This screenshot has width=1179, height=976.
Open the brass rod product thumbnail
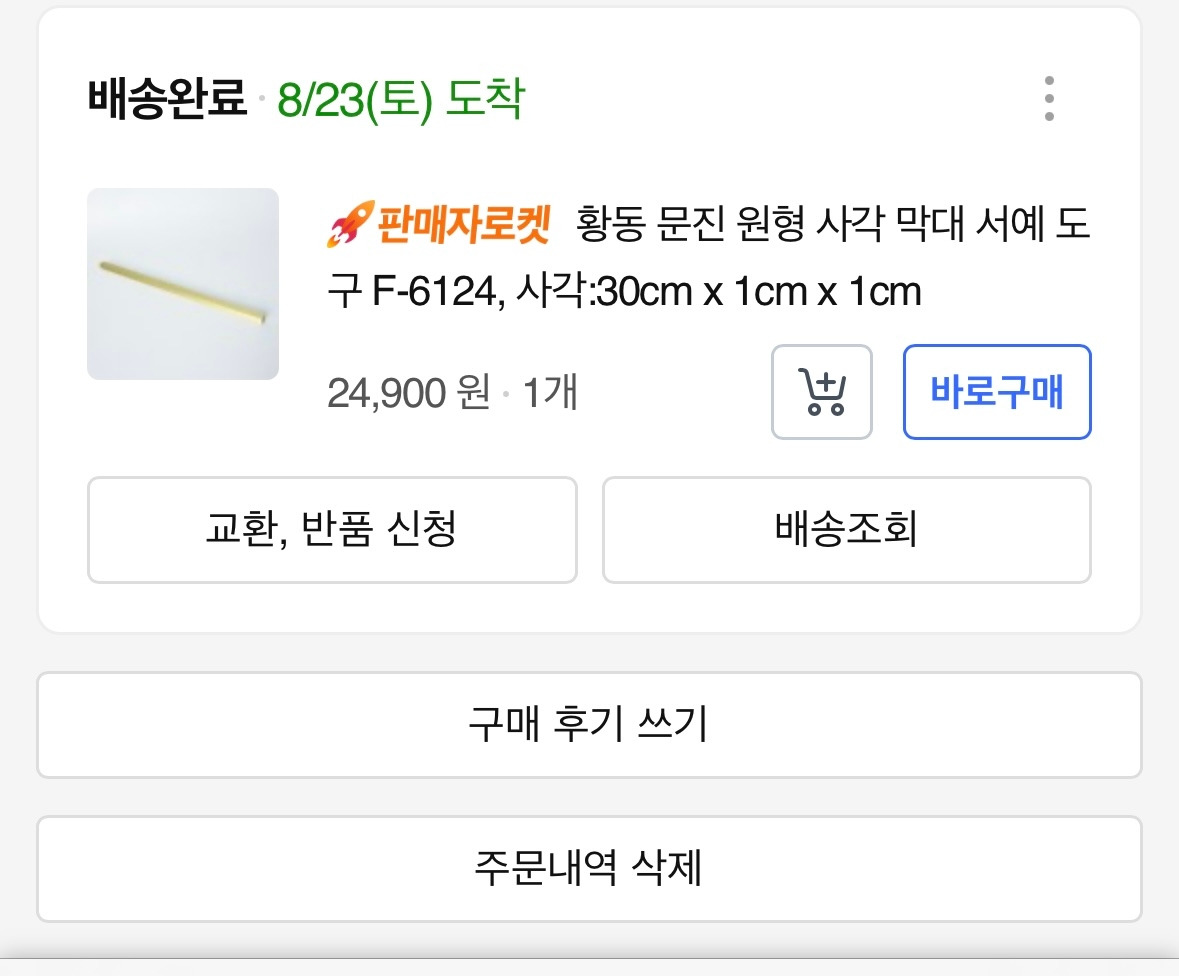click(x=183, y=284)
